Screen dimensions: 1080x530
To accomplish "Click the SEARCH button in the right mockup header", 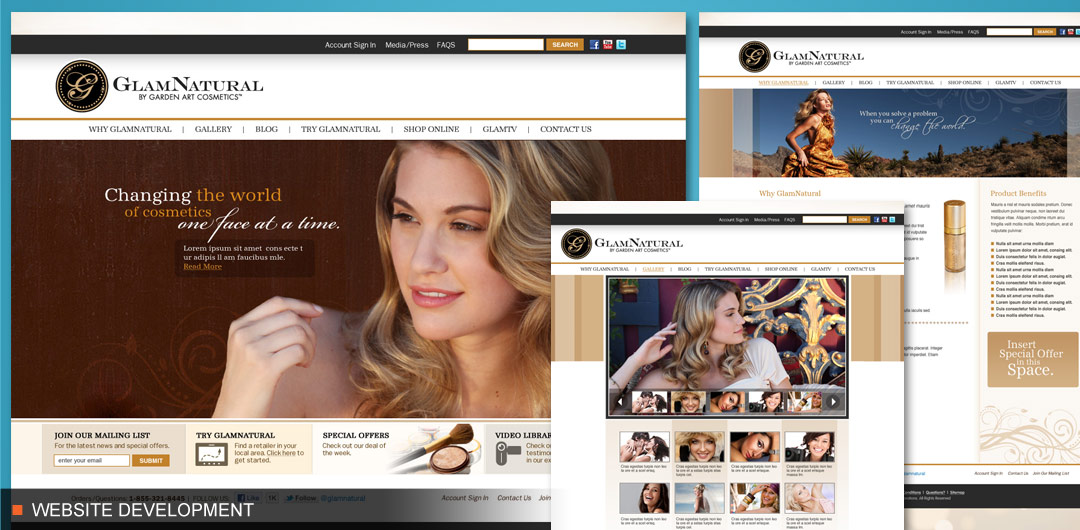I will tap(1045, 32).
